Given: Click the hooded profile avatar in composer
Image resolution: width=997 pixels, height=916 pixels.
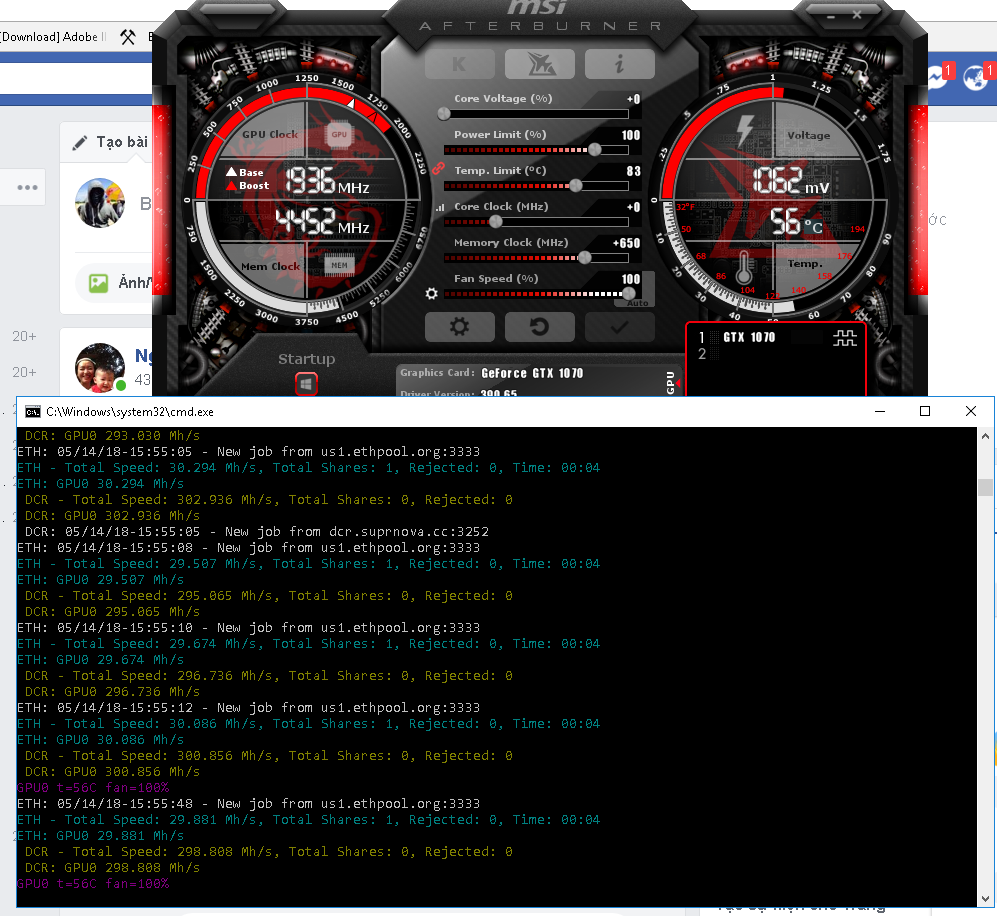Looking at the screenshot, I should point(100,203).
